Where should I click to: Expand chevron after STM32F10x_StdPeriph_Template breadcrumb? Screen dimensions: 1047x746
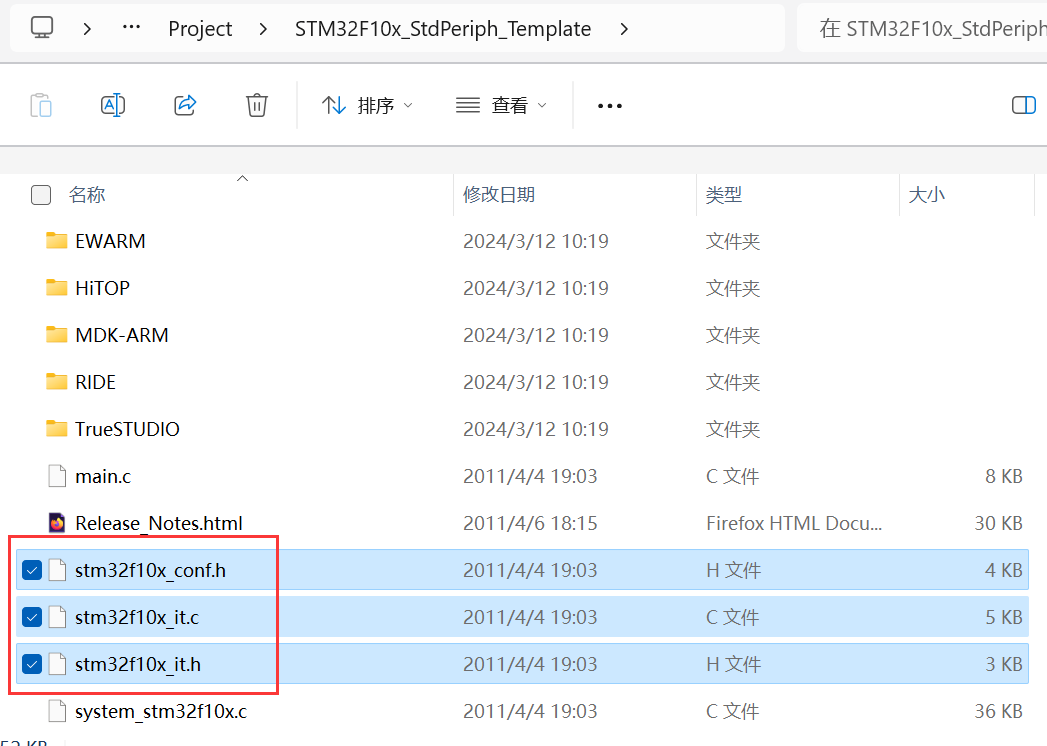[x=624, y=29]
